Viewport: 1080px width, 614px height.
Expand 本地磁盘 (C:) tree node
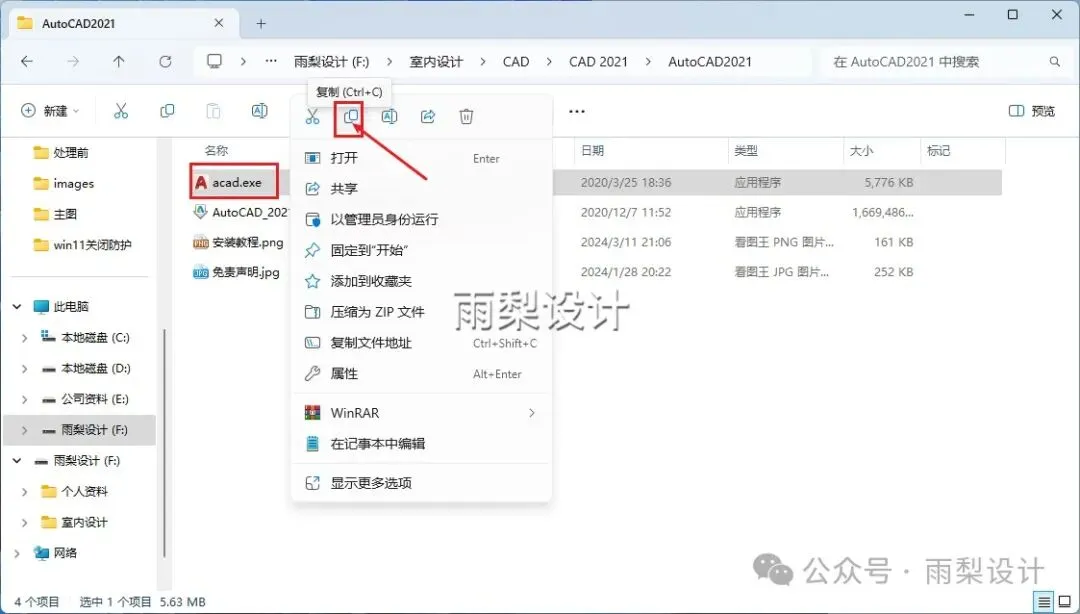25,338
